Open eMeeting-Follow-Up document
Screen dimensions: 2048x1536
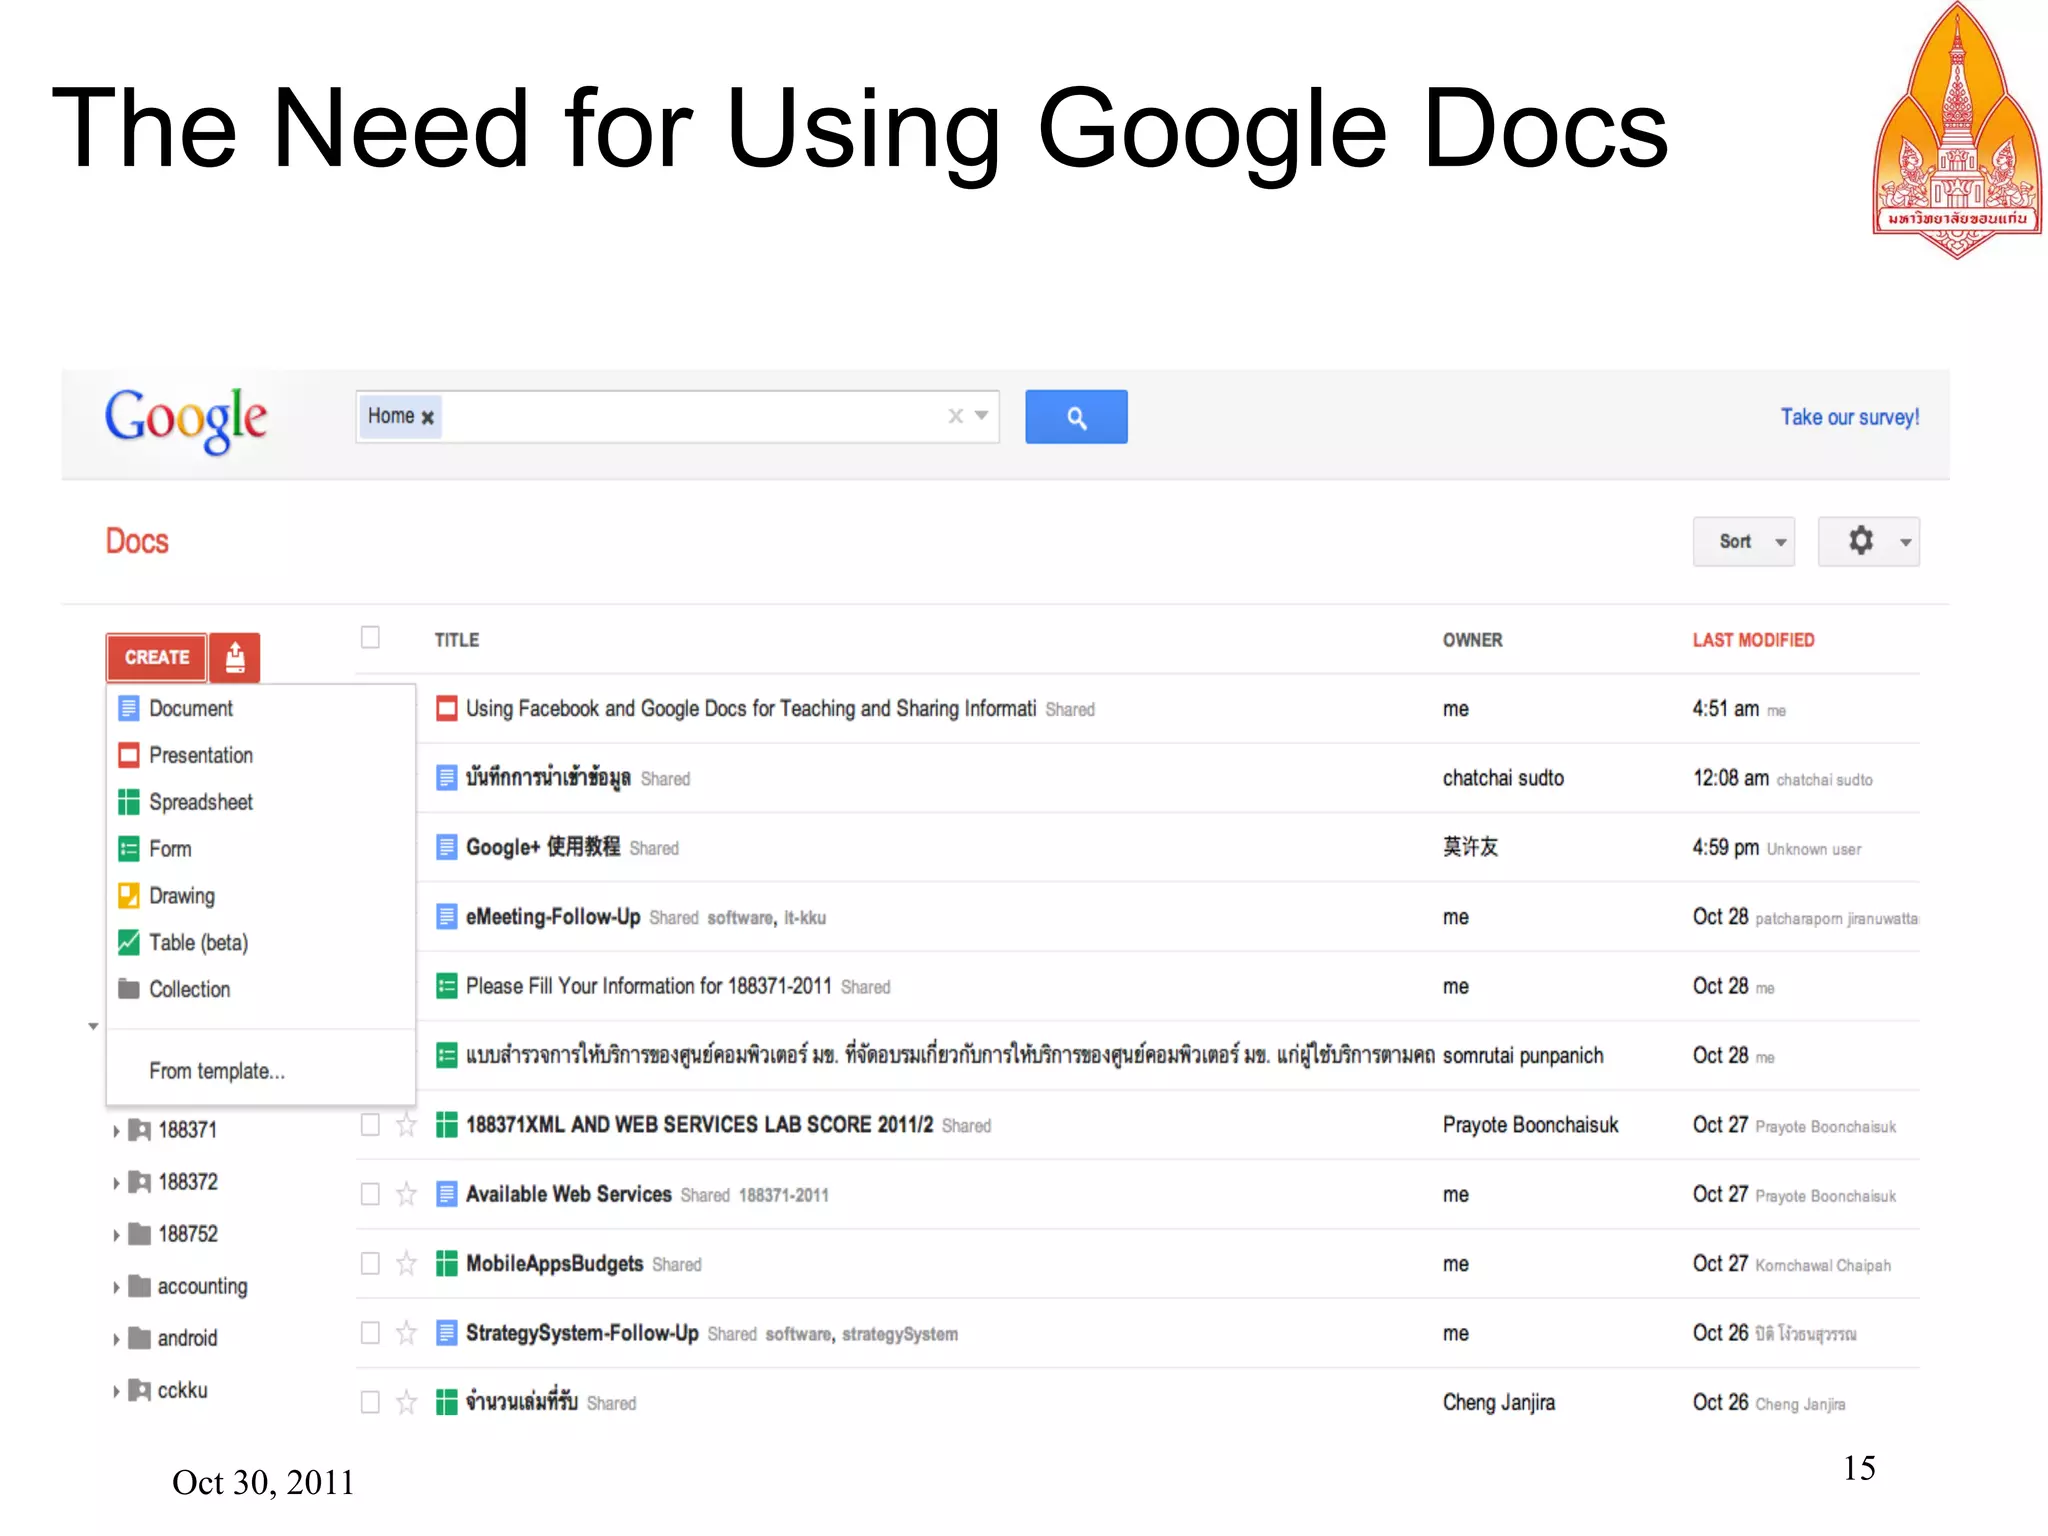click(552, 917)
